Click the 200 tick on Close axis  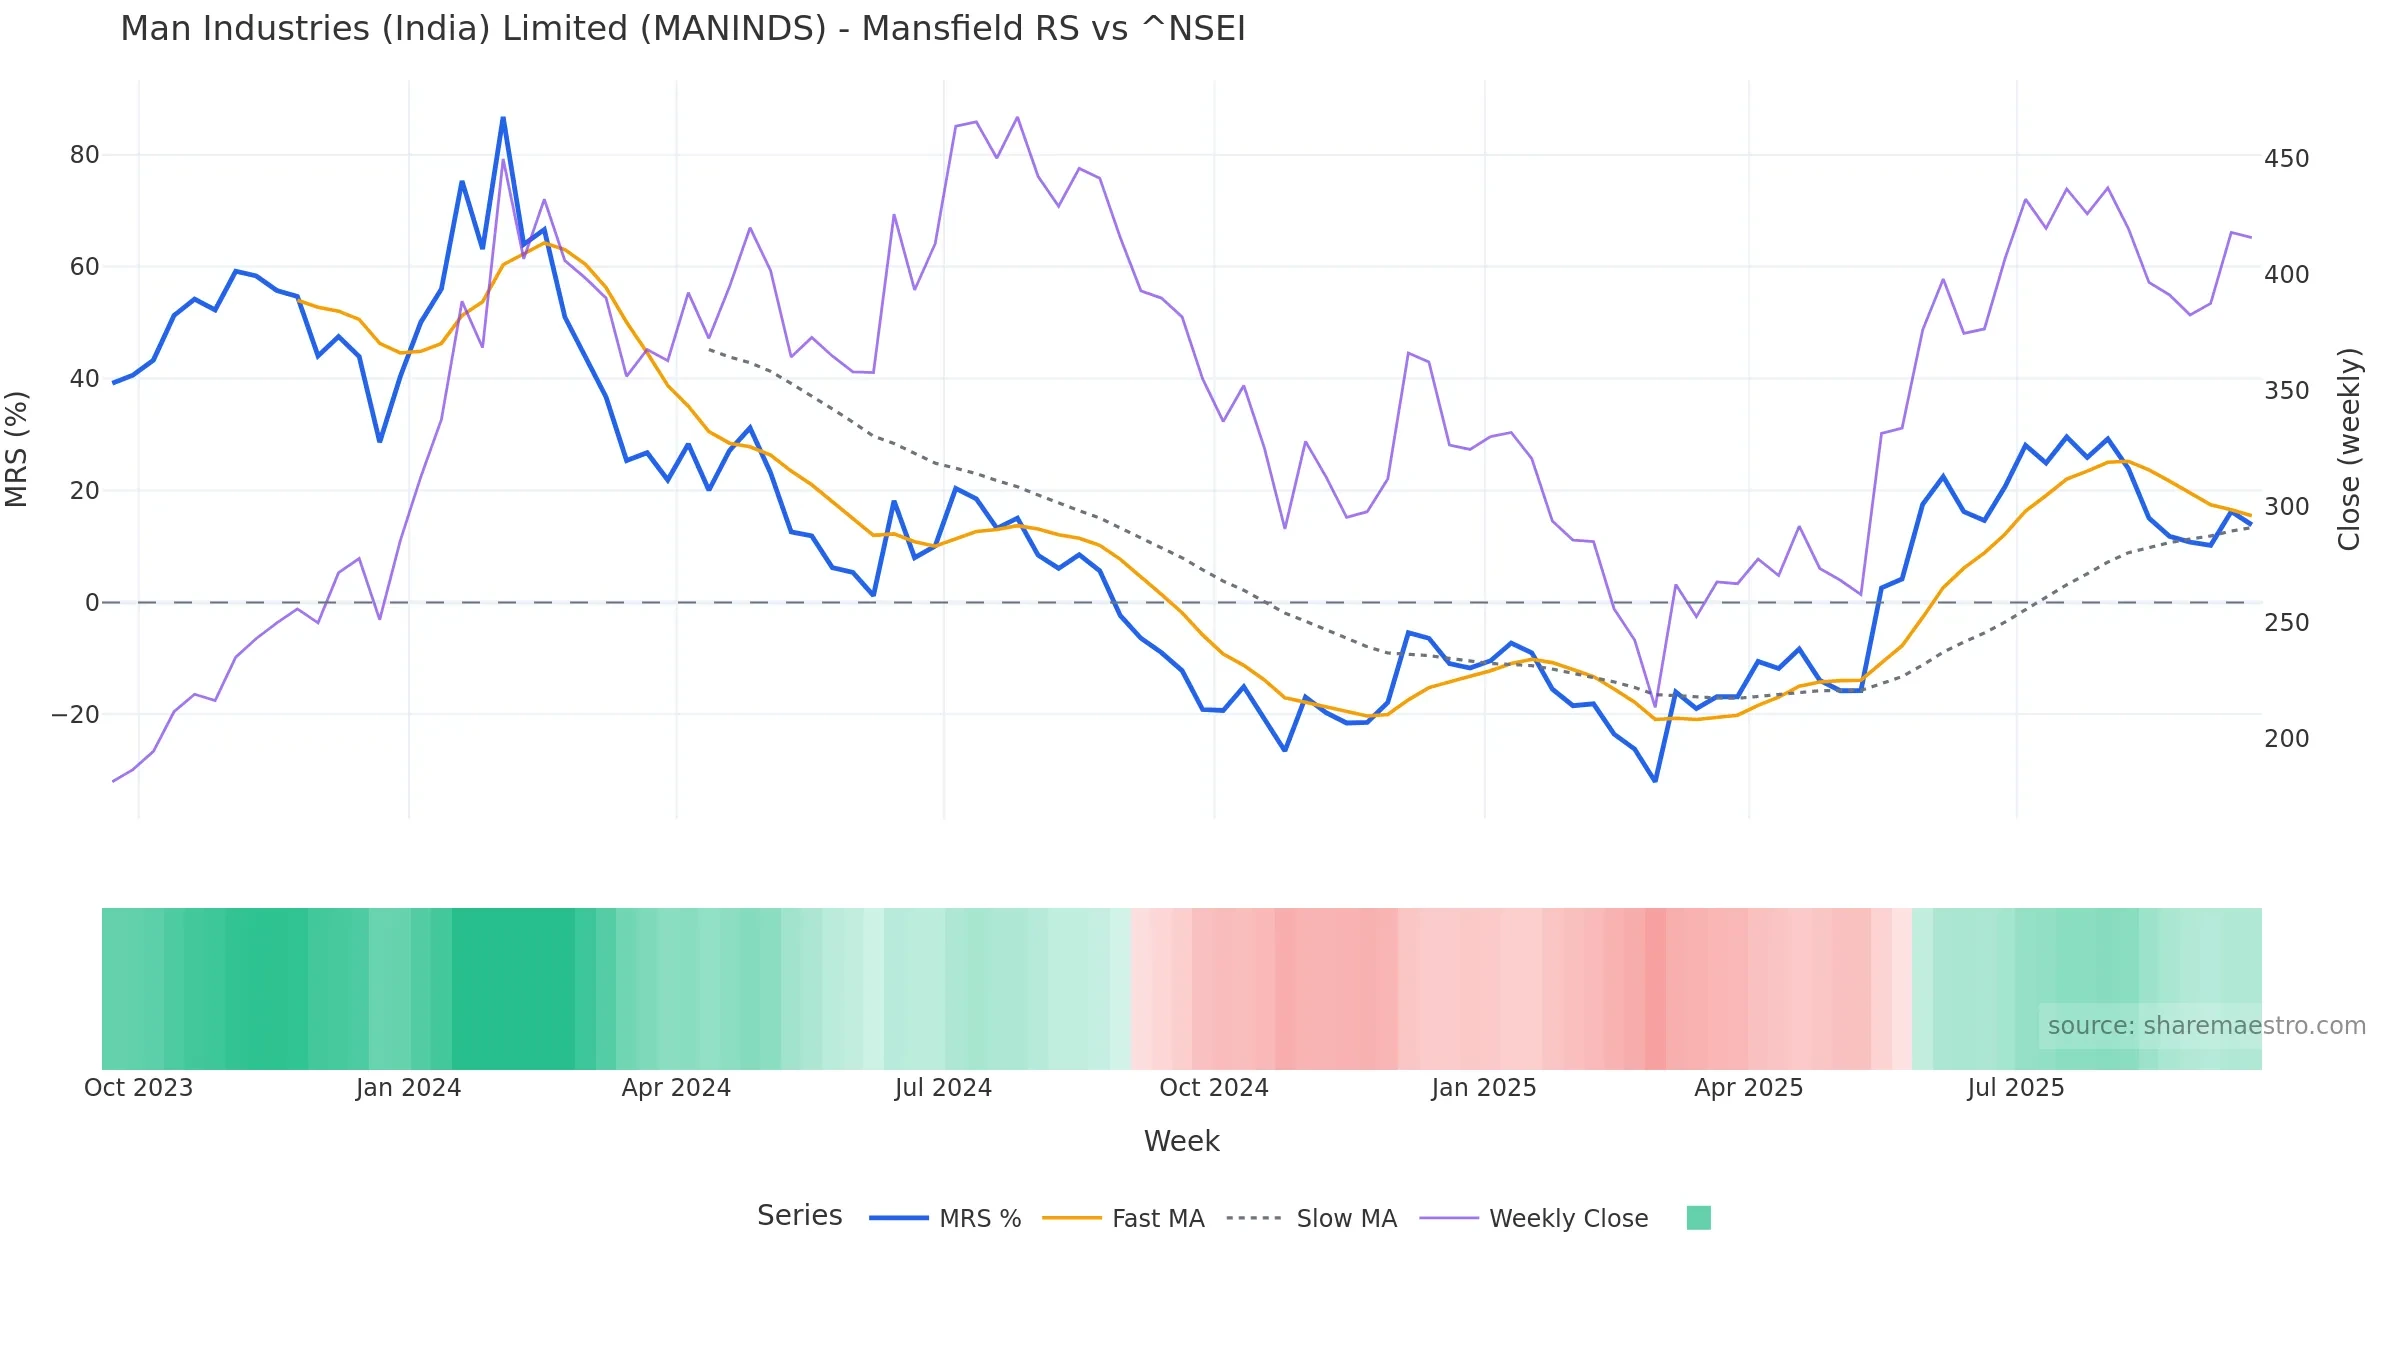2287,739
